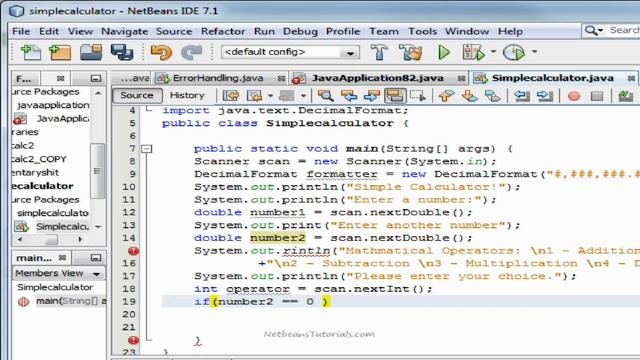Run the project with green play icon
The height and width of the screenshot is (360, 640).
444,52
